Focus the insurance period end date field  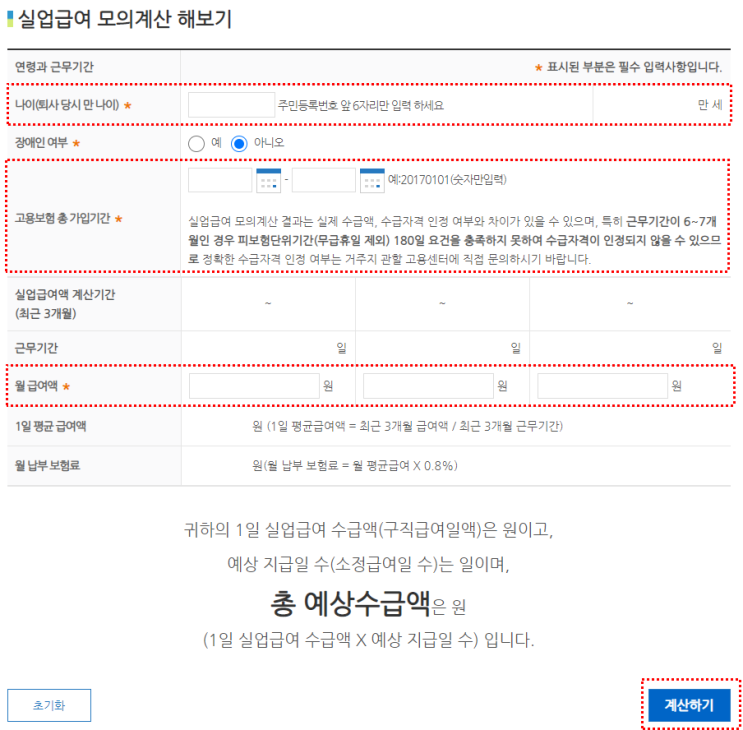[324, 180]
